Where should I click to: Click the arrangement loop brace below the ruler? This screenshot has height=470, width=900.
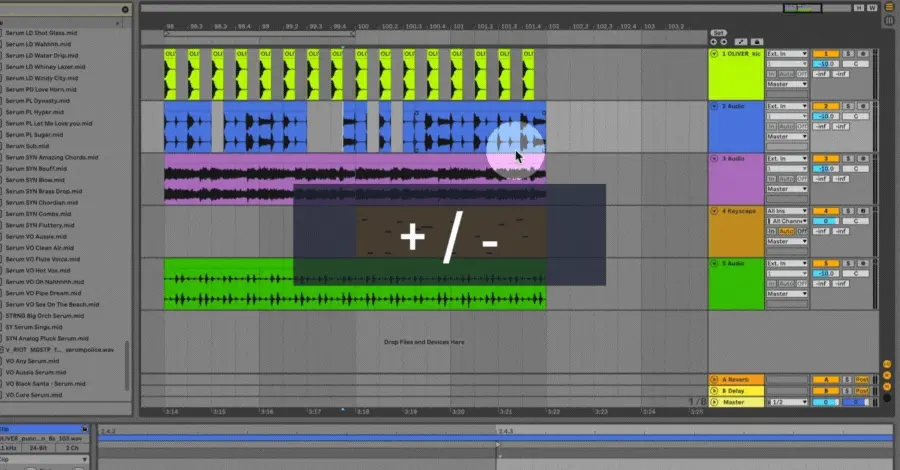tap(259, 34)
